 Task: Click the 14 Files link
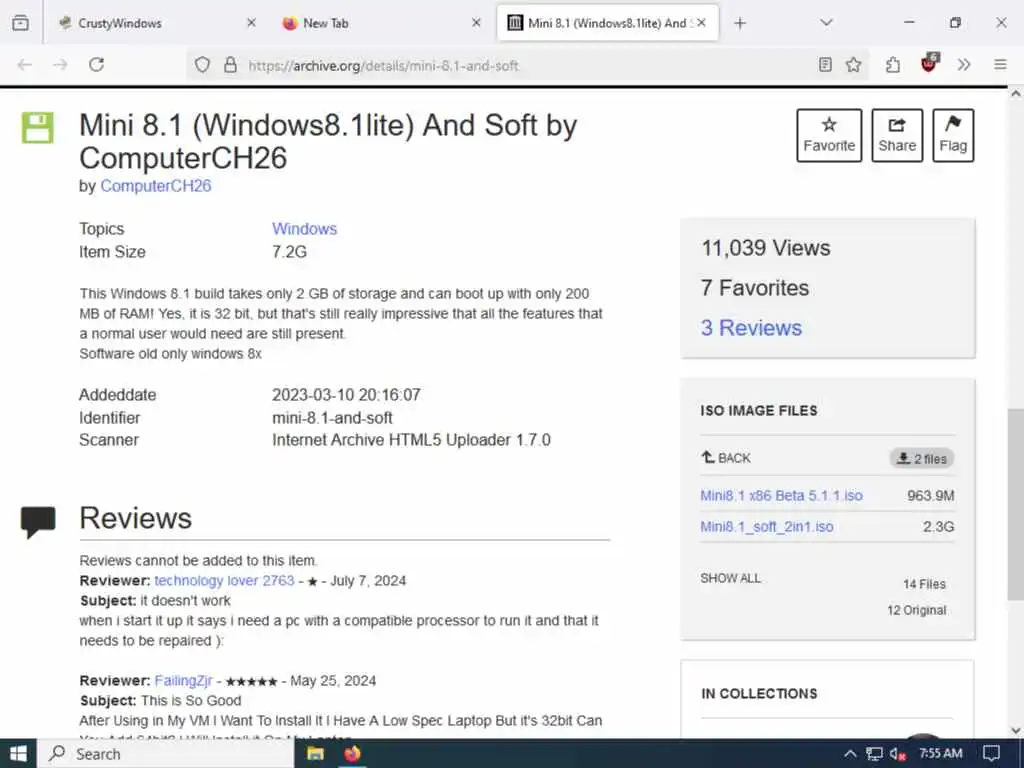point(924,584)
